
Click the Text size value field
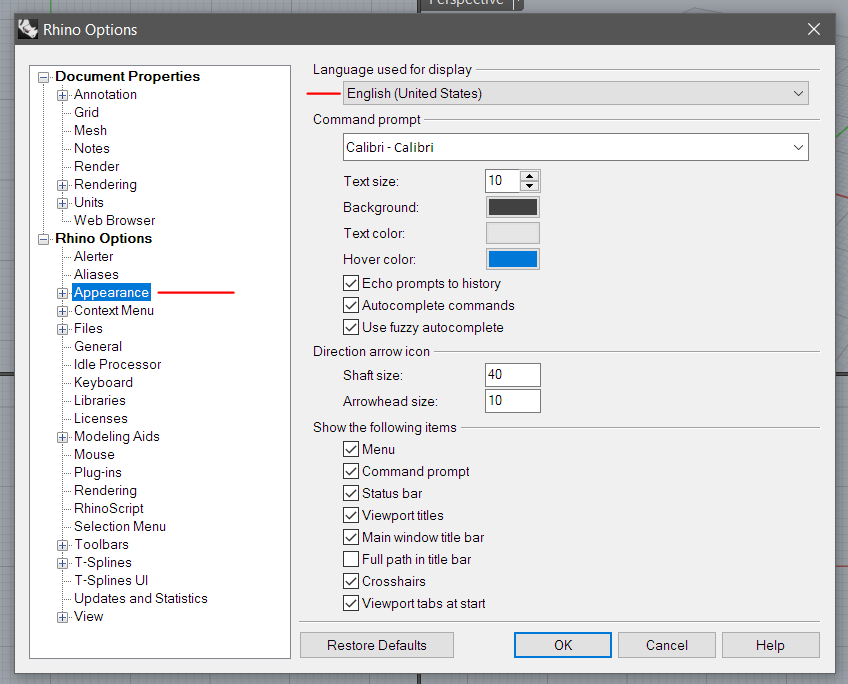click(502, 181)
